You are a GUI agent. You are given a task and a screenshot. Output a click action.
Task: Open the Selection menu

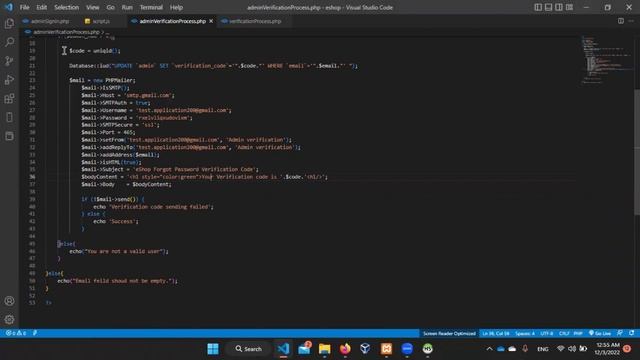(67, 7)
